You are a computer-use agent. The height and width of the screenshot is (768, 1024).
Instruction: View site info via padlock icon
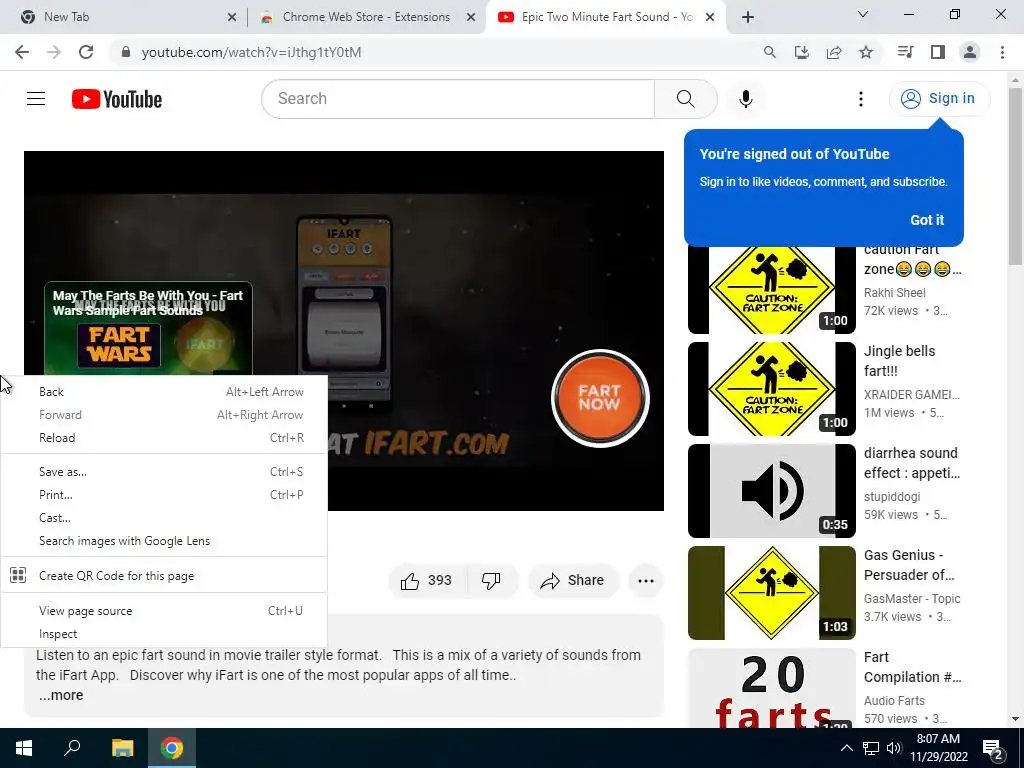click(126, 52)
